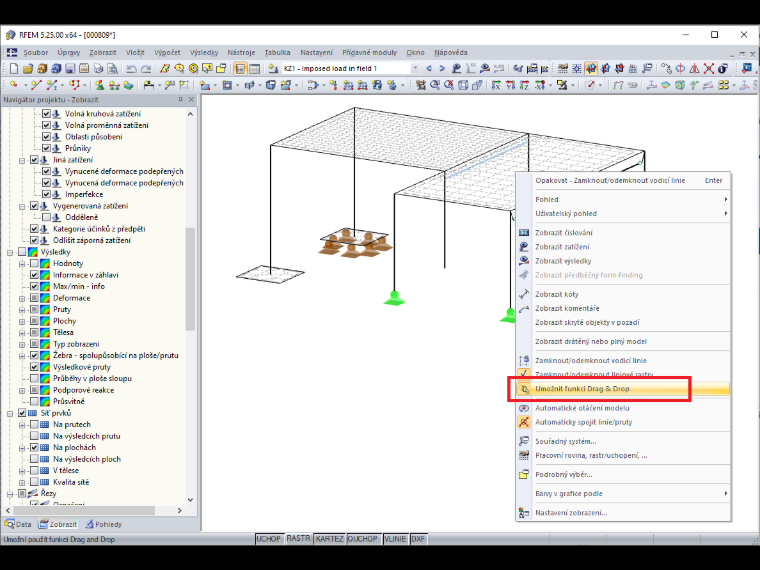760x570 pixels.
Task: Open the Pohled submenu arrow
Action: (726, 199)
